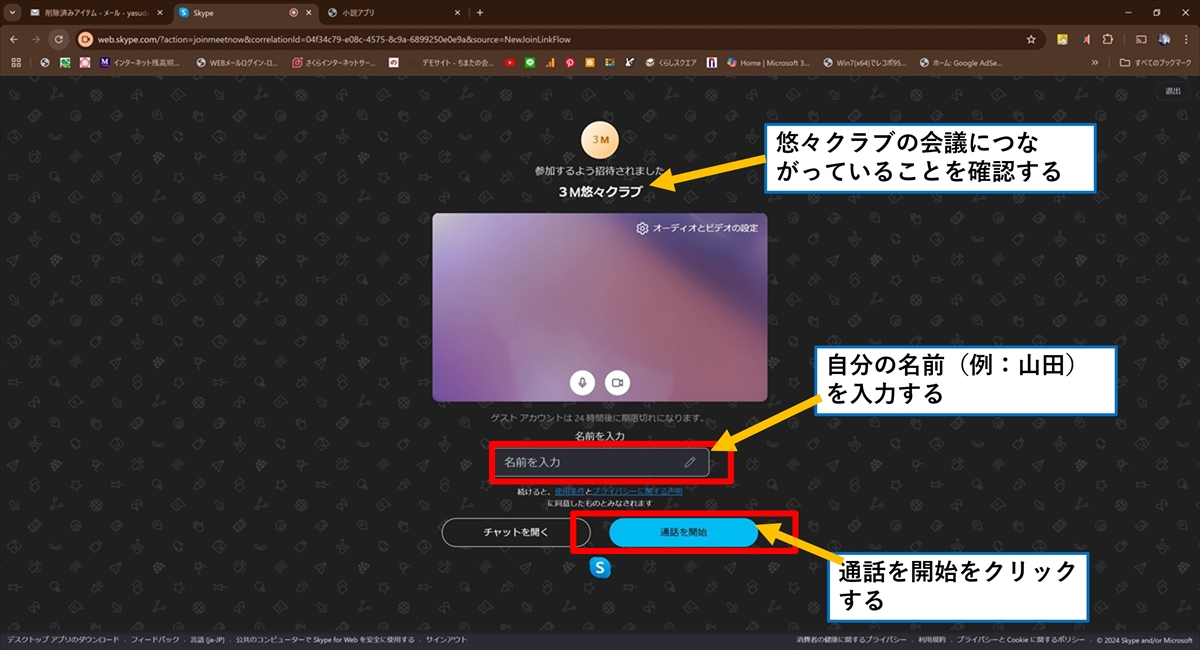Click the 3M group avatar

pos(601,141)
